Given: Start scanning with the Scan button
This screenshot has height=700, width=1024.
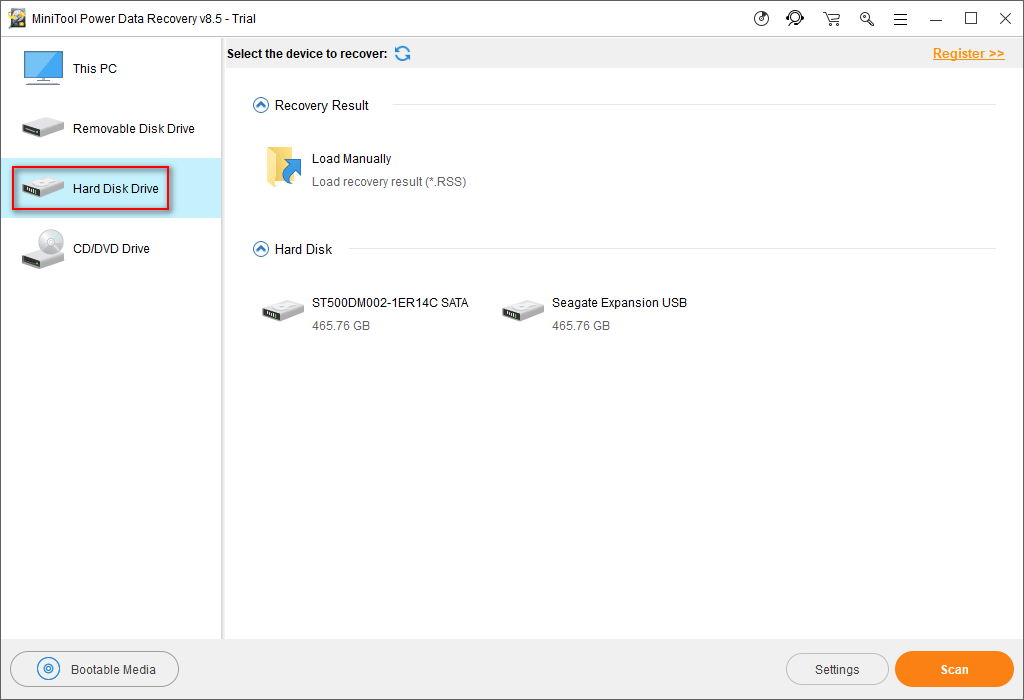Looking at the screenshot, I should (954, 669).
